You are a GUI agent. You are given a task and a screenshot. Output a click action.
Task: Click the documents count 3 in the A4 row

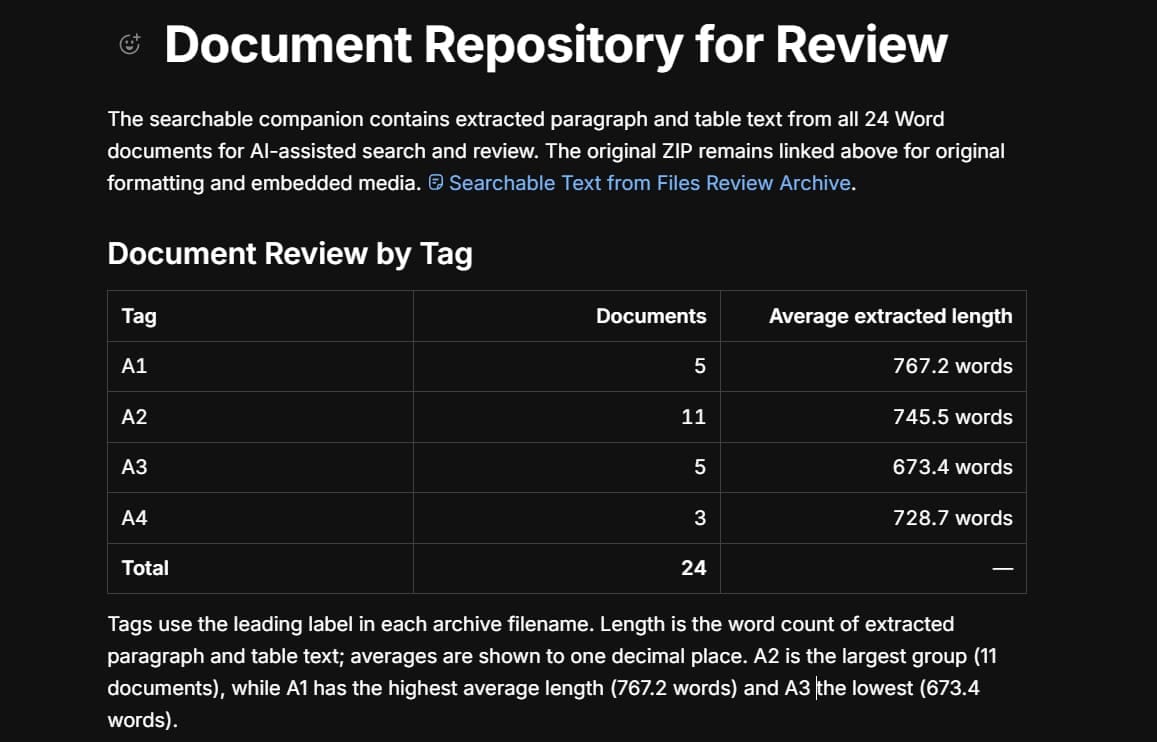pyautogui.click(x=567, y=519)
